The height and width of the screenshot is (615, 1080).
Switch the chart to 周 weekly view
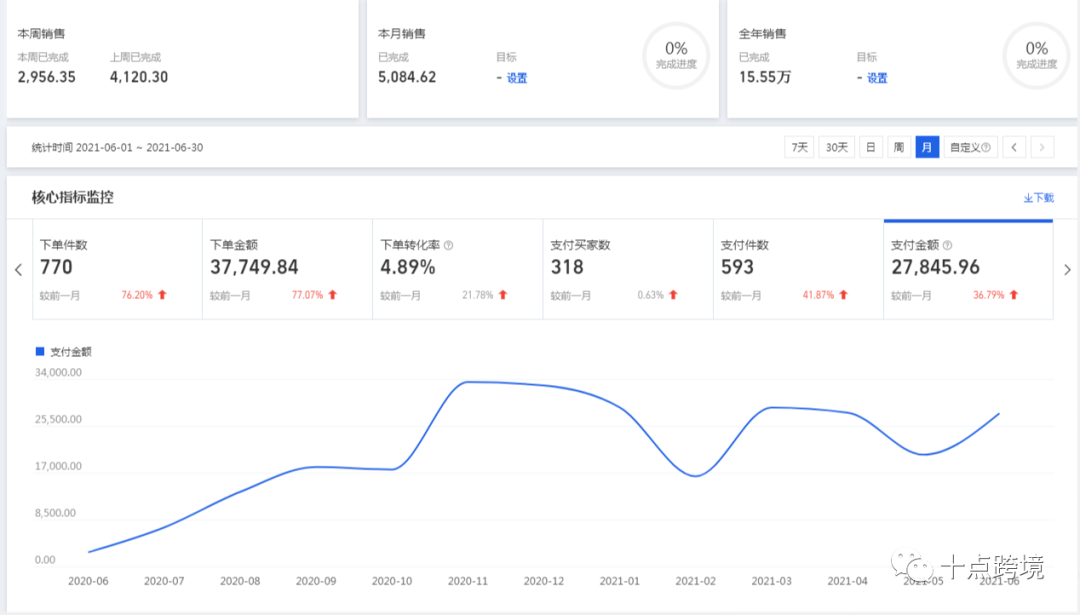tap(899, 146)
